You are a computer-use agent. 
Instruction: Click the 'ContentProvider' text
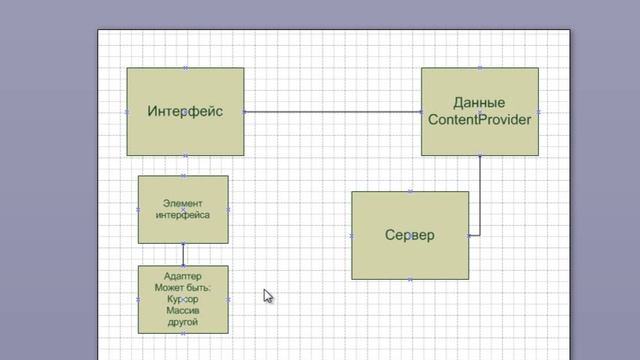480,120
